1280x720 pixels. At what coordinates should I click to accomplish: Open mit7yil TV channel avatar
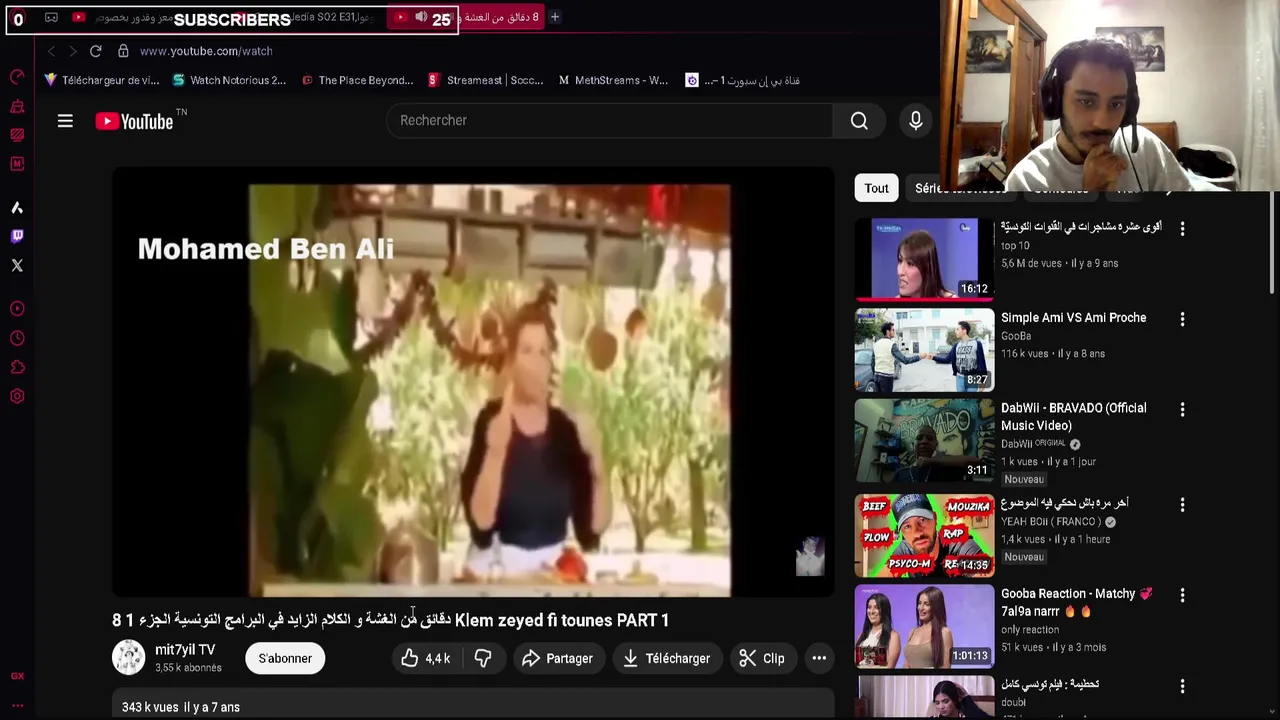tap(128, 657)
